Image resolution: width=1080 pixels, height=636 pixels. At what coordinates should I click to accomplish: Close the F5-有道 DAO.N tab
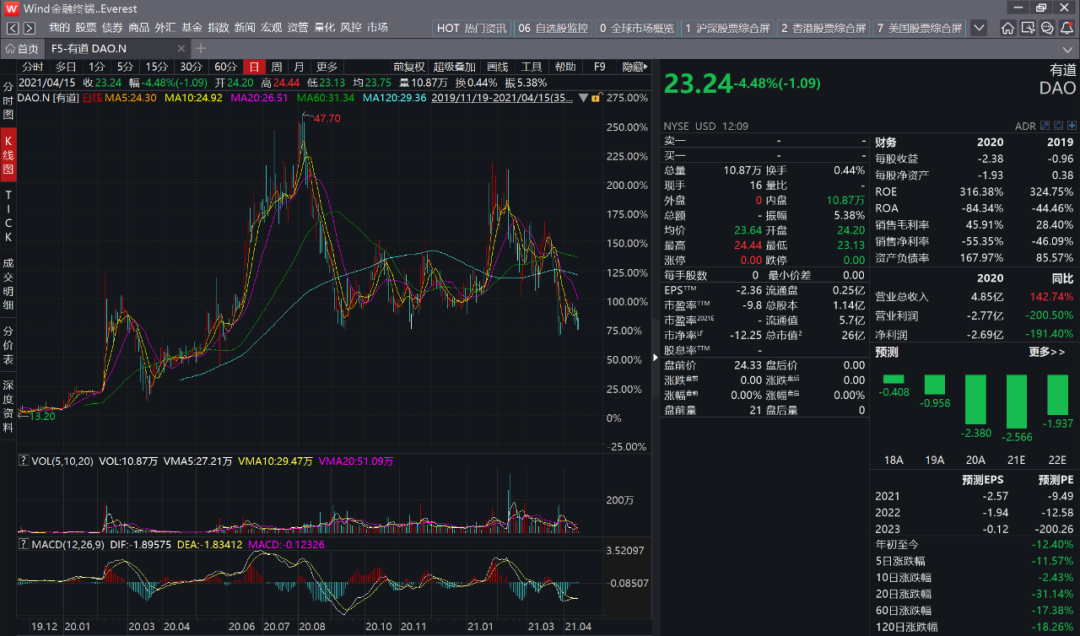pyautogui.click(x=180, y=48)
